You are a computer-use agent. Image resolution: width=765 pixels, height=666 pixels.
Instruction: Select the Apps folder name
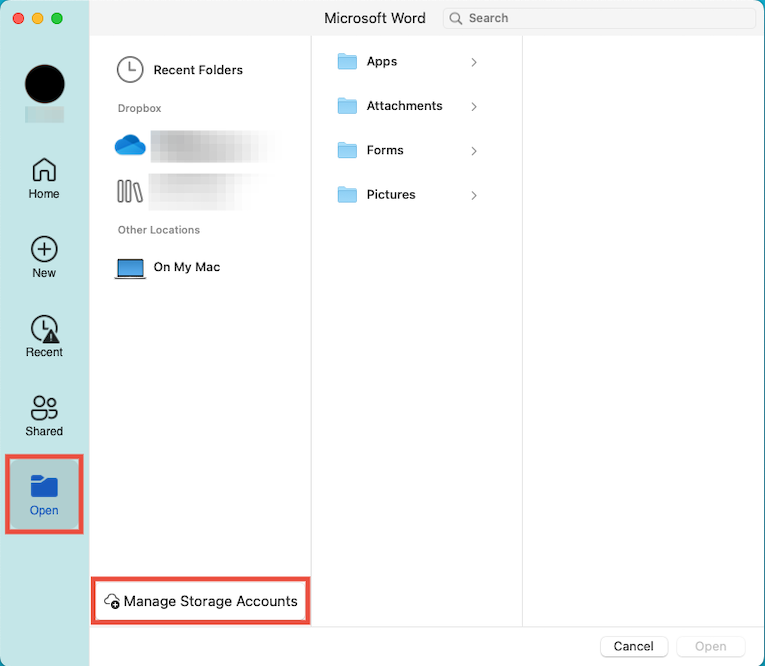point(382,62)
